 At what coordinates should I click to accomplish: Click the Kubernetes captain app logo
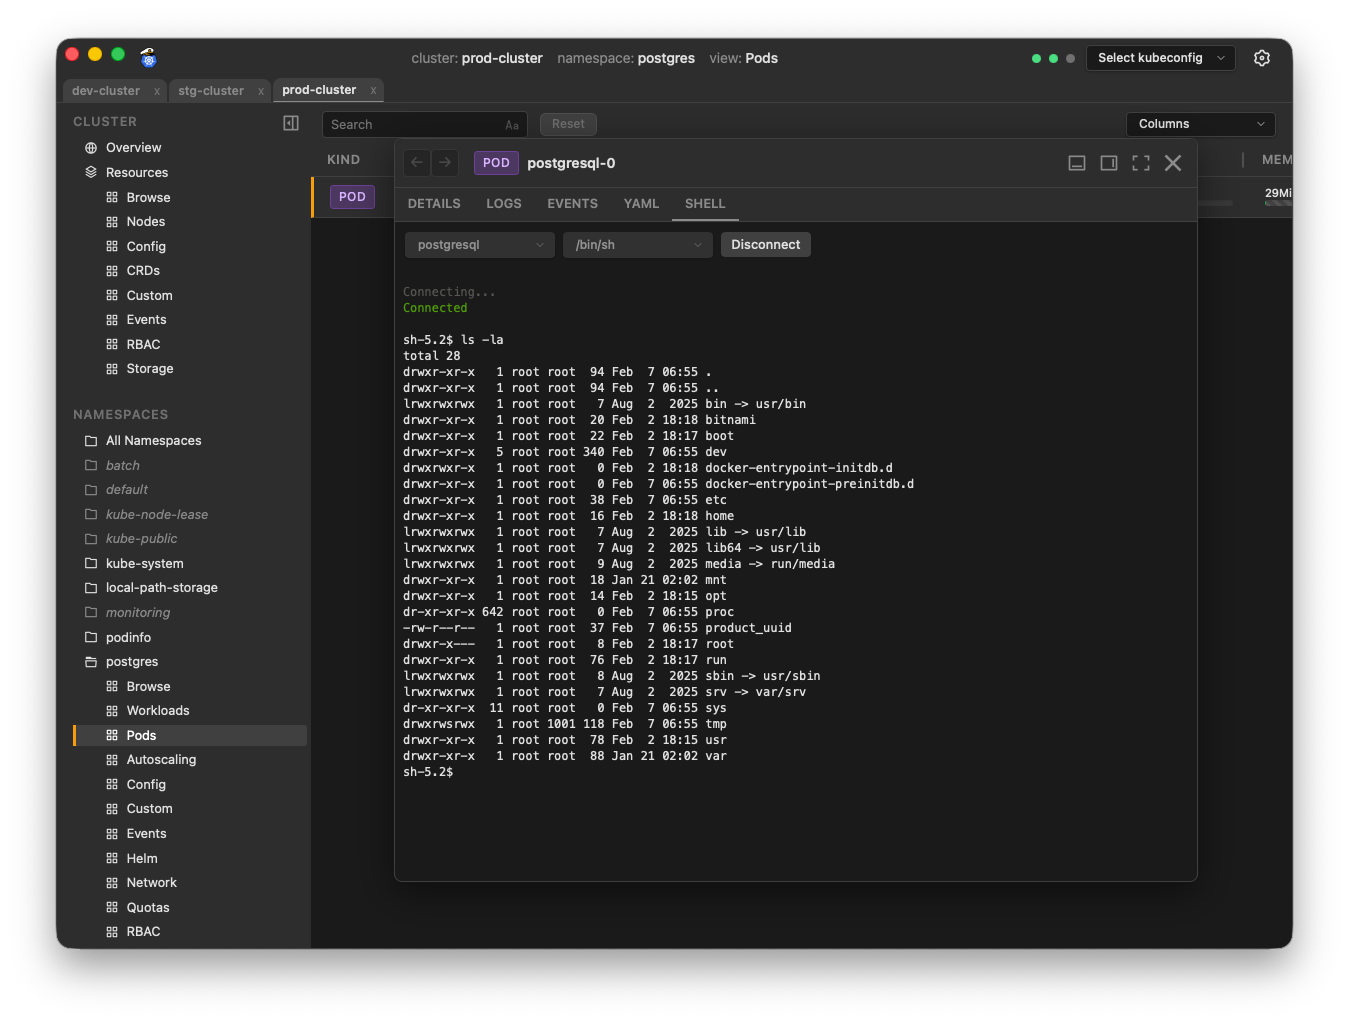[148, 58]
